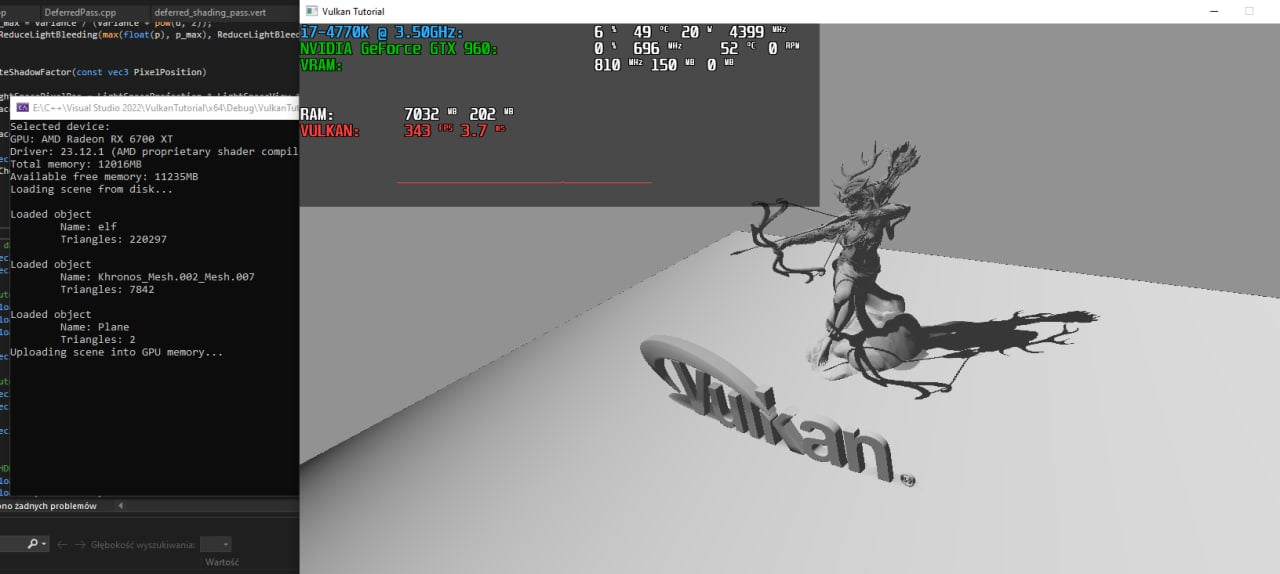Click 'Uploading scene into GPU memory...' line
Viewport: 1280px width, 574px height.
pos(116,352)
